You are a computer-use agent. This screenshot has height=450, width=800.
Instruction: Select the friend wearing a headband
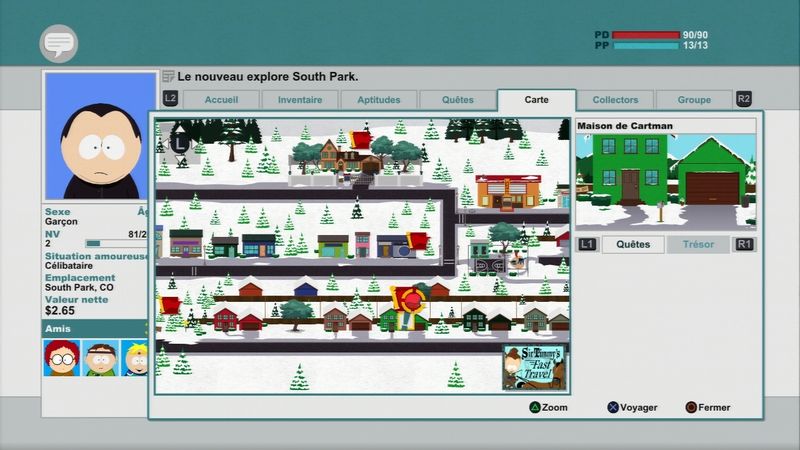pos(101,358)
